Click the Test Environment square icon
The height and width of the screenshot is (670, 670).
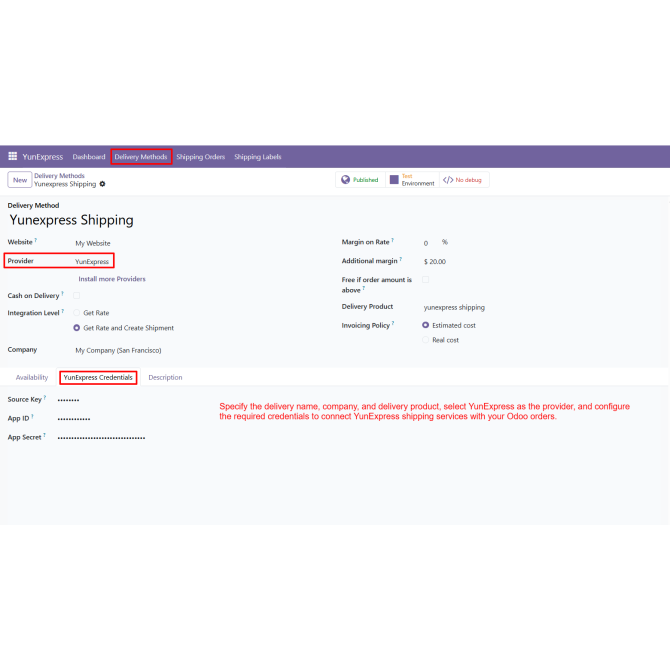coord(394,180)
